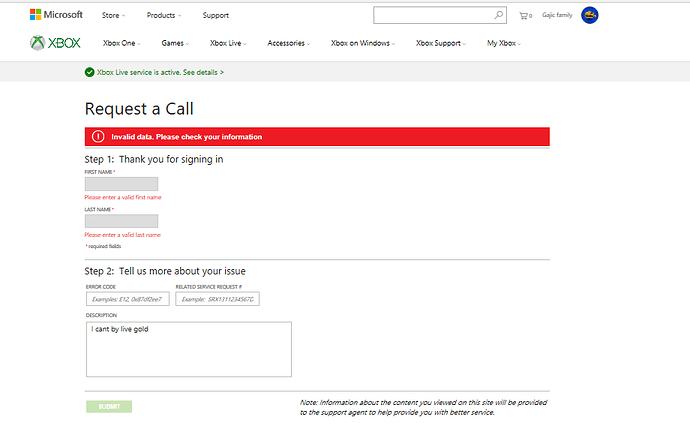Expand the Xbox Live menu
Image resolution: width=690 pixels, height=435 pixels.
pos(228,43)
